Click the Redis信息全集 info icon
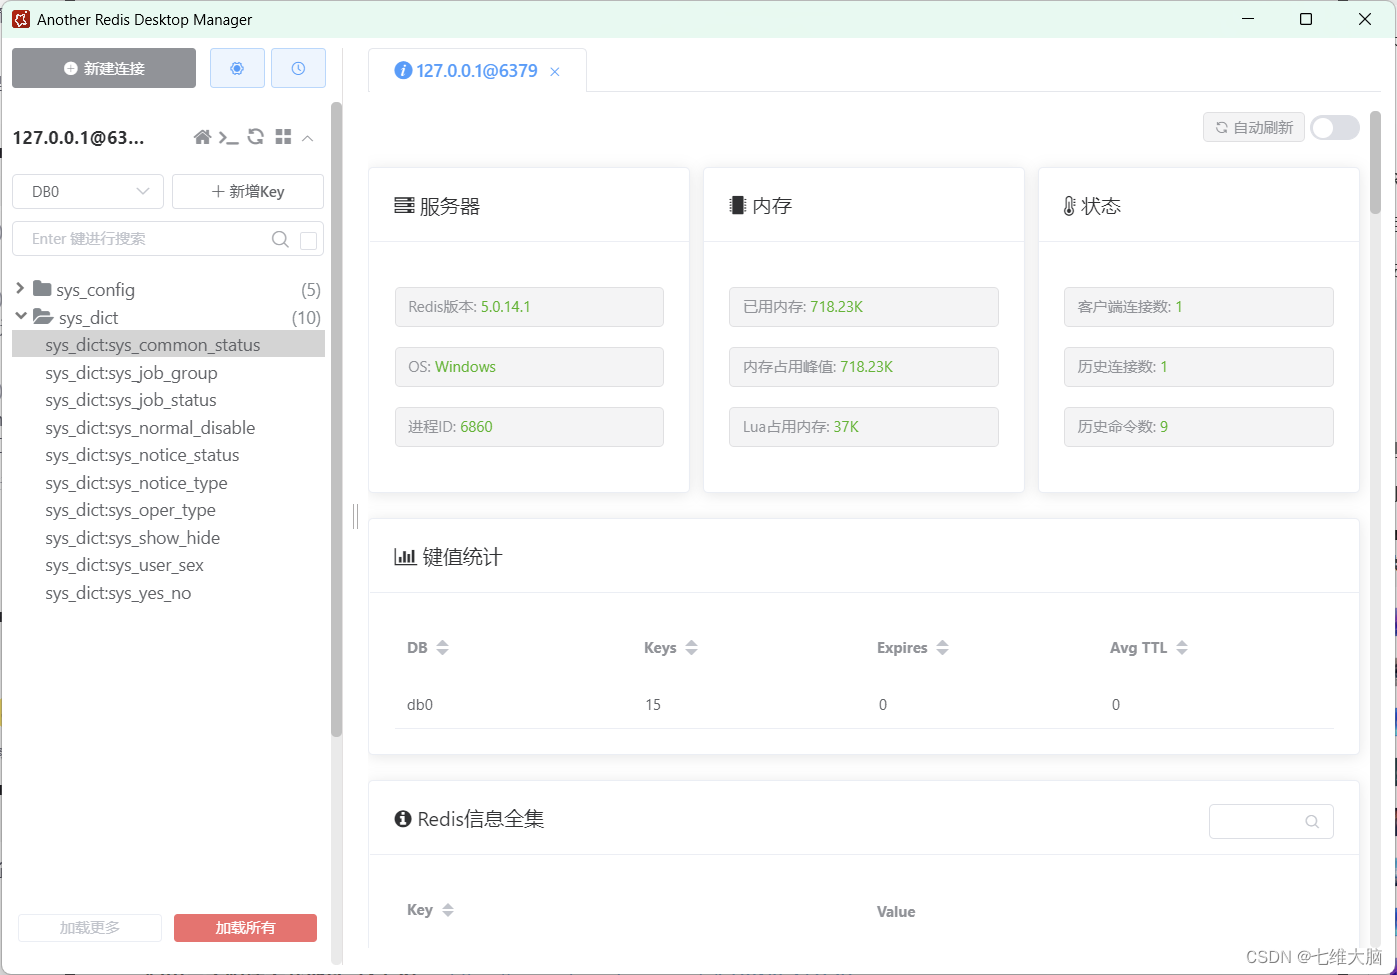This screenshot has height=975, width=1397. point(403,819)
